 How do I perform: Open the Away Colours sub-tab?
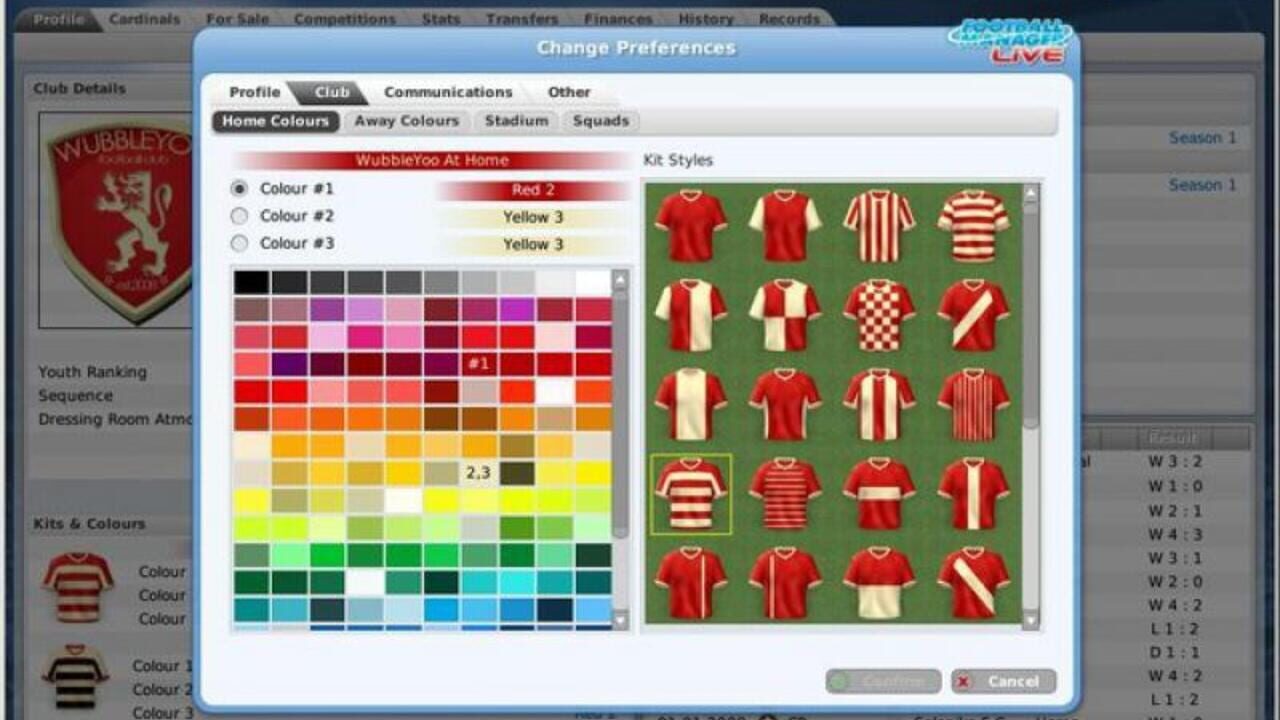(x=407, y=121)
